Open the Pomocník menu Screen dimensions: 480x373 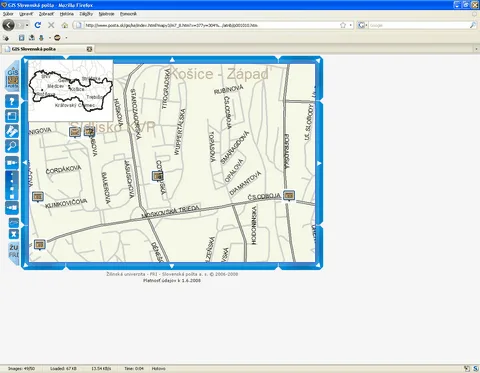click(x=128, y=14)
